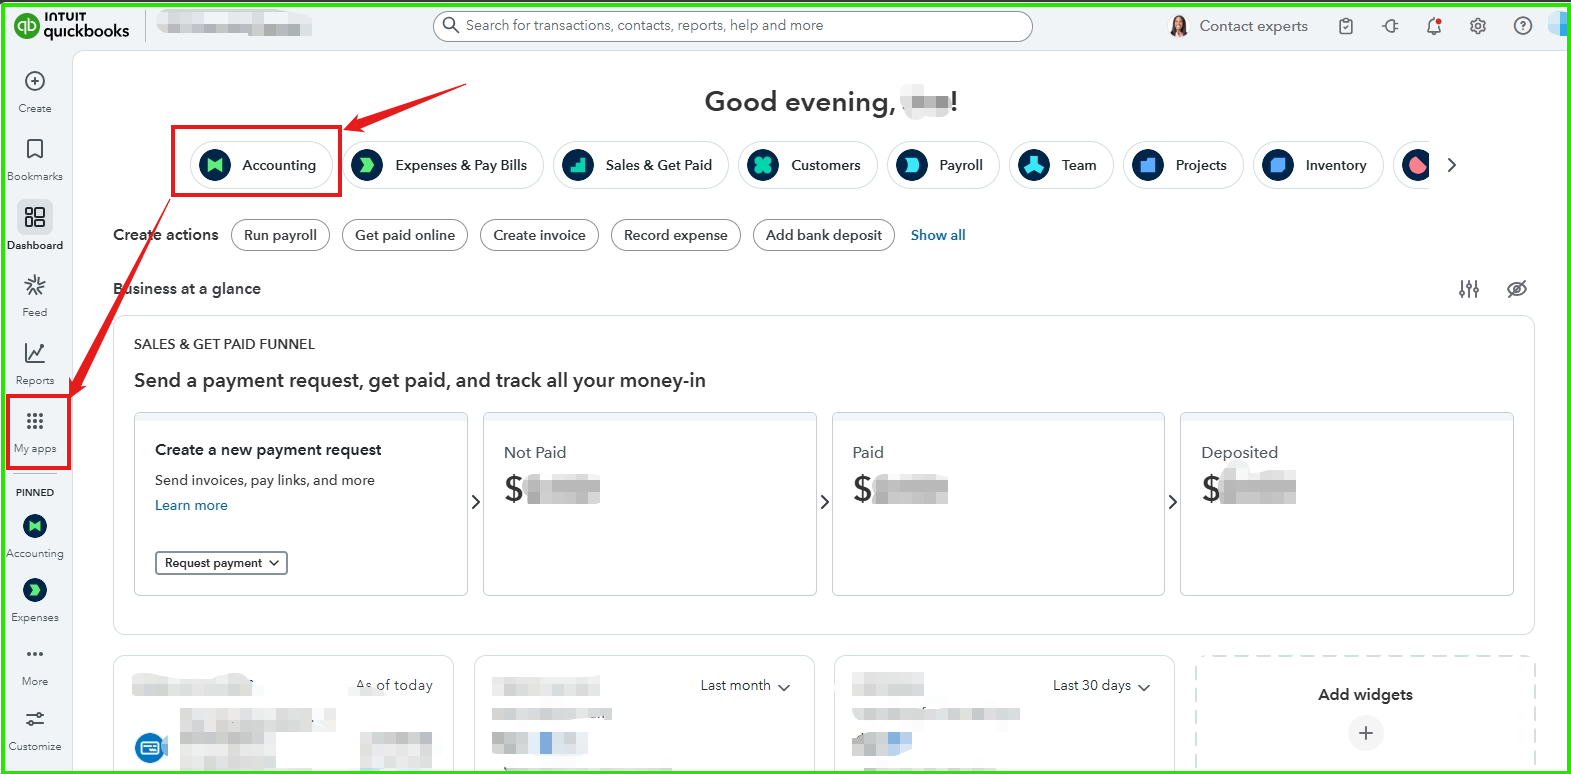Image resolution: width=1571 pixels, height=774 pixels.
Task: Click Record expense action
Action: (x=676, y=235)
